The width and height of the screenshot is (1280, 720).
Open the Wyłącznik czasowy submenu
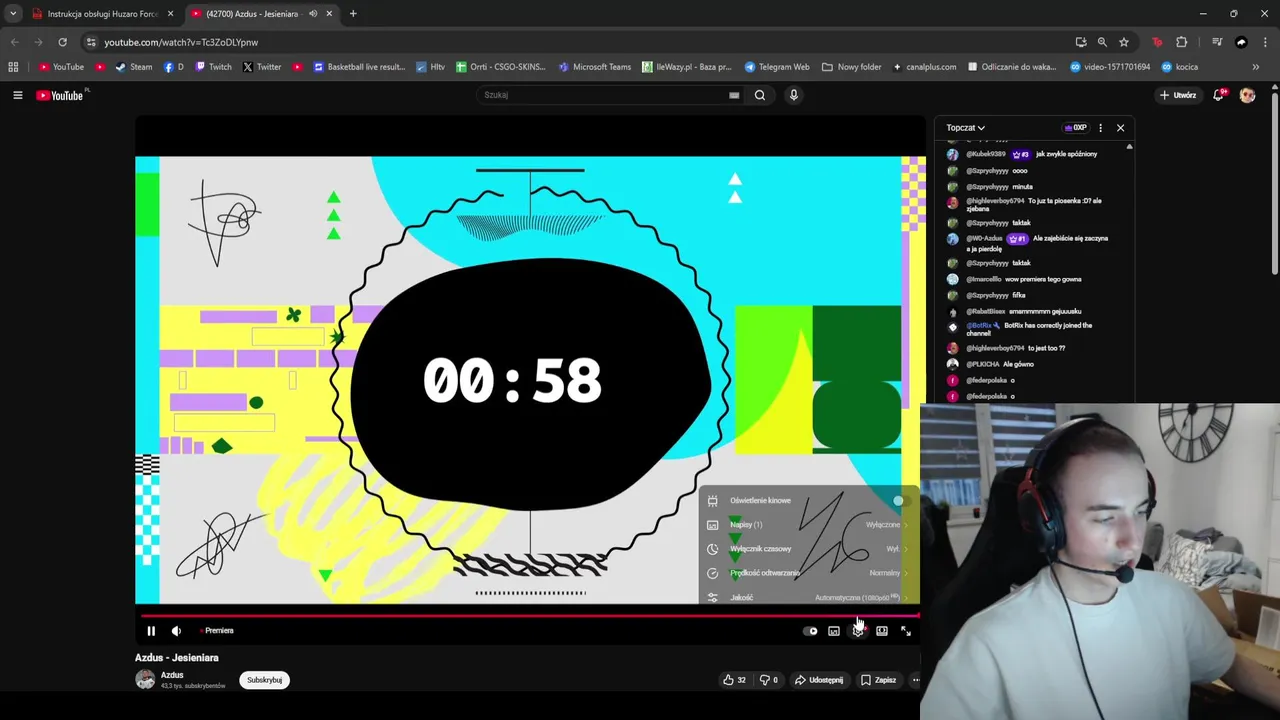[x=808, y=549]
